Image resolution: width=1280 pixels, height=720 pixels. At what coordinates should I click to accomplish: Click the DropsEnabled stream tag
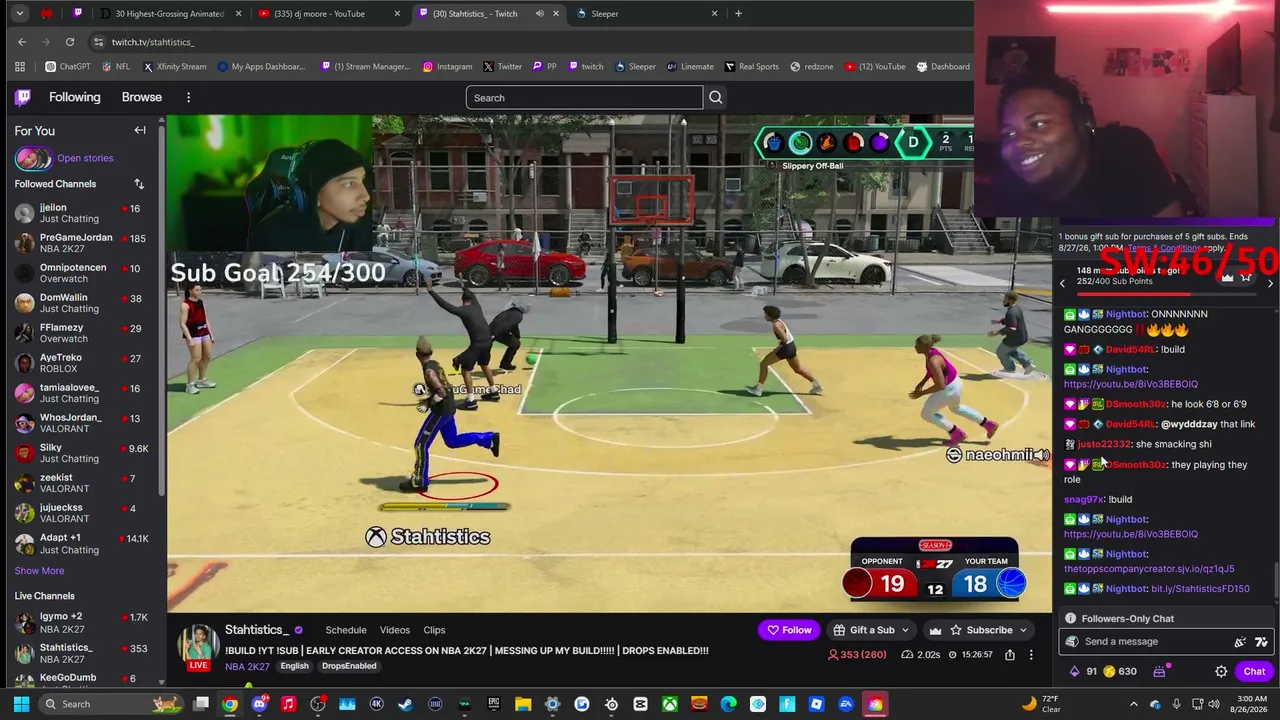tap(349, 666)
